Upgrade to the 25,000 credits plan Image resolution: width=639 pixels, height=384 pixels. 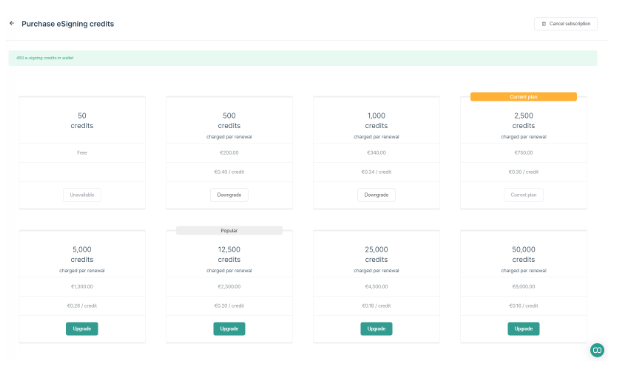(376, 329)
